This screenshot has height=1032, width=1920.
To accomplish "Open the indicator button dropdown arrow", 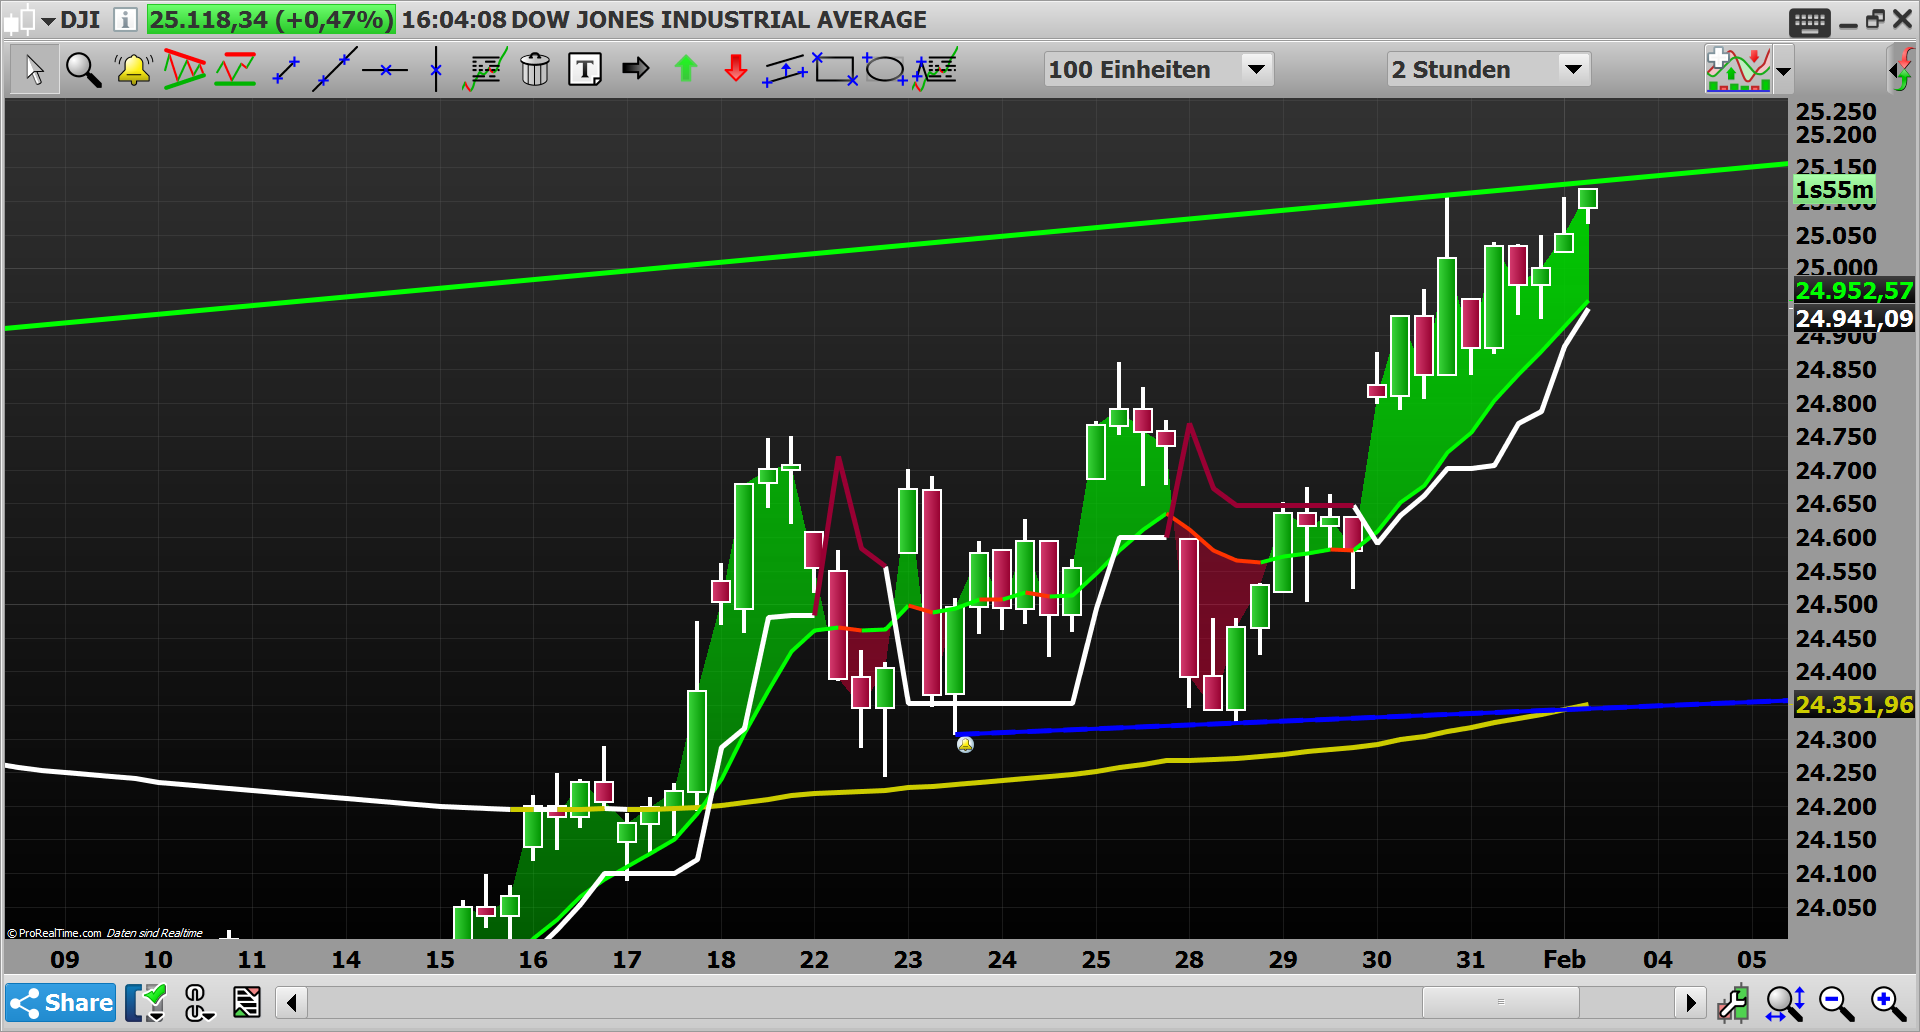I will click(1783, 71).
